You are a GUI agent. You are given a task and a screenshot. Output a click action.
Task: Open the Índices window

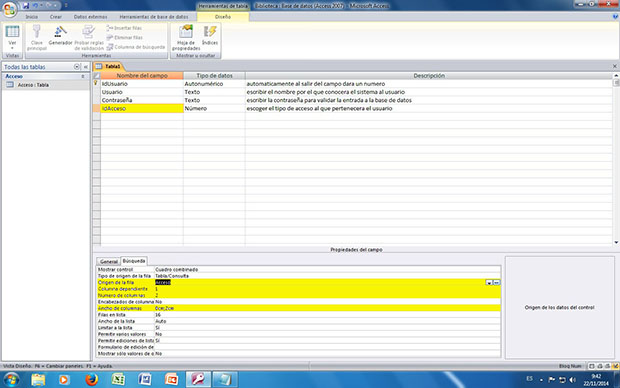[x=210, y=36]
